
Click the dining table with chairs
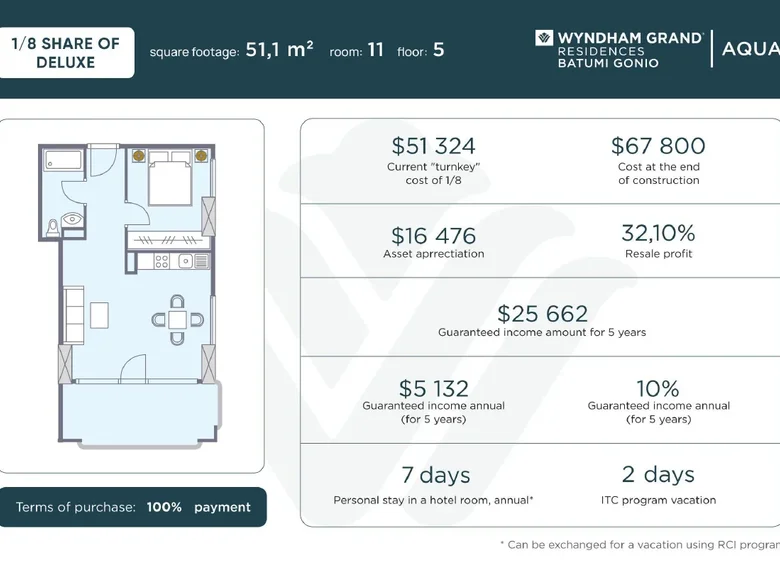[x=177, y=320]
